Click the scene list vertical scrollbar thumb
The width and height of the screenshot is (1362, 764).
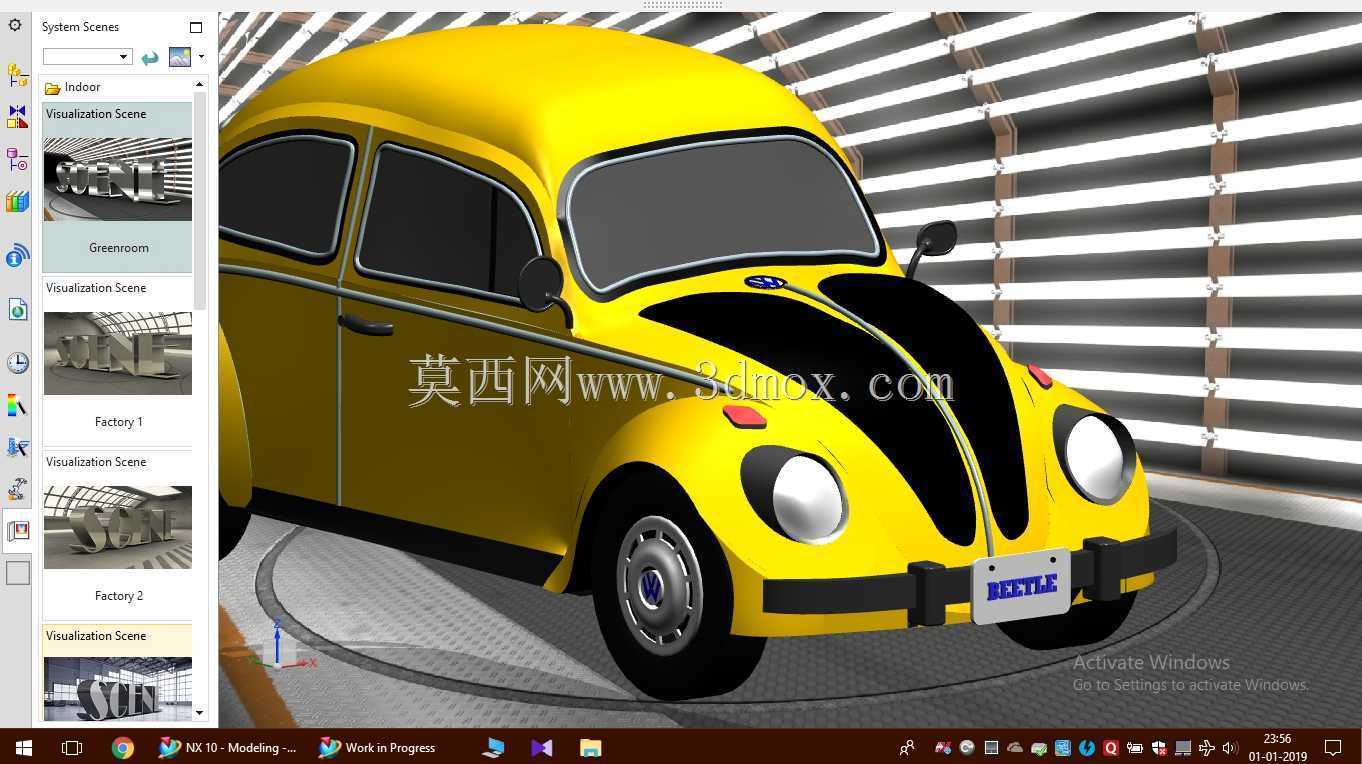click(x=200, y=200)
